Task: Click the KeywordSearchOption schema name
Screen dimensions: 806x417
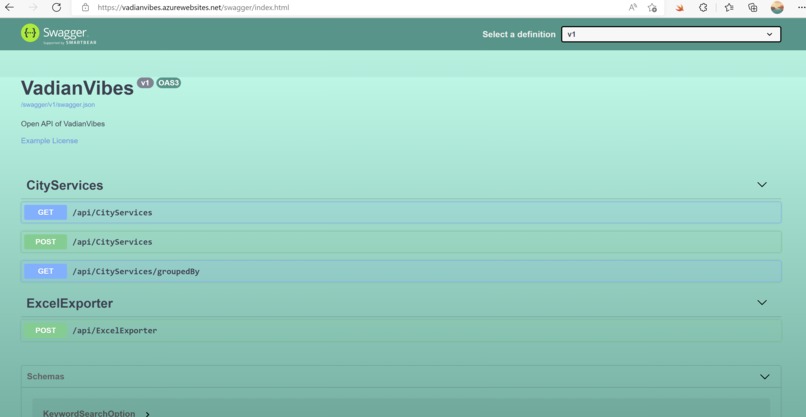Action: pos(89,413)
